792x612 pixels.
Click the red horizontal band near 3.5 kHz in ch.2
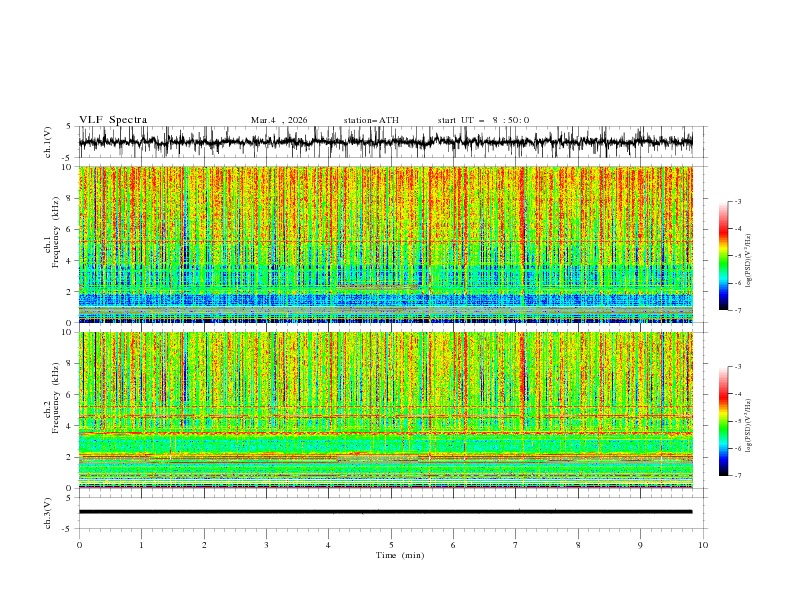(385, 433)
